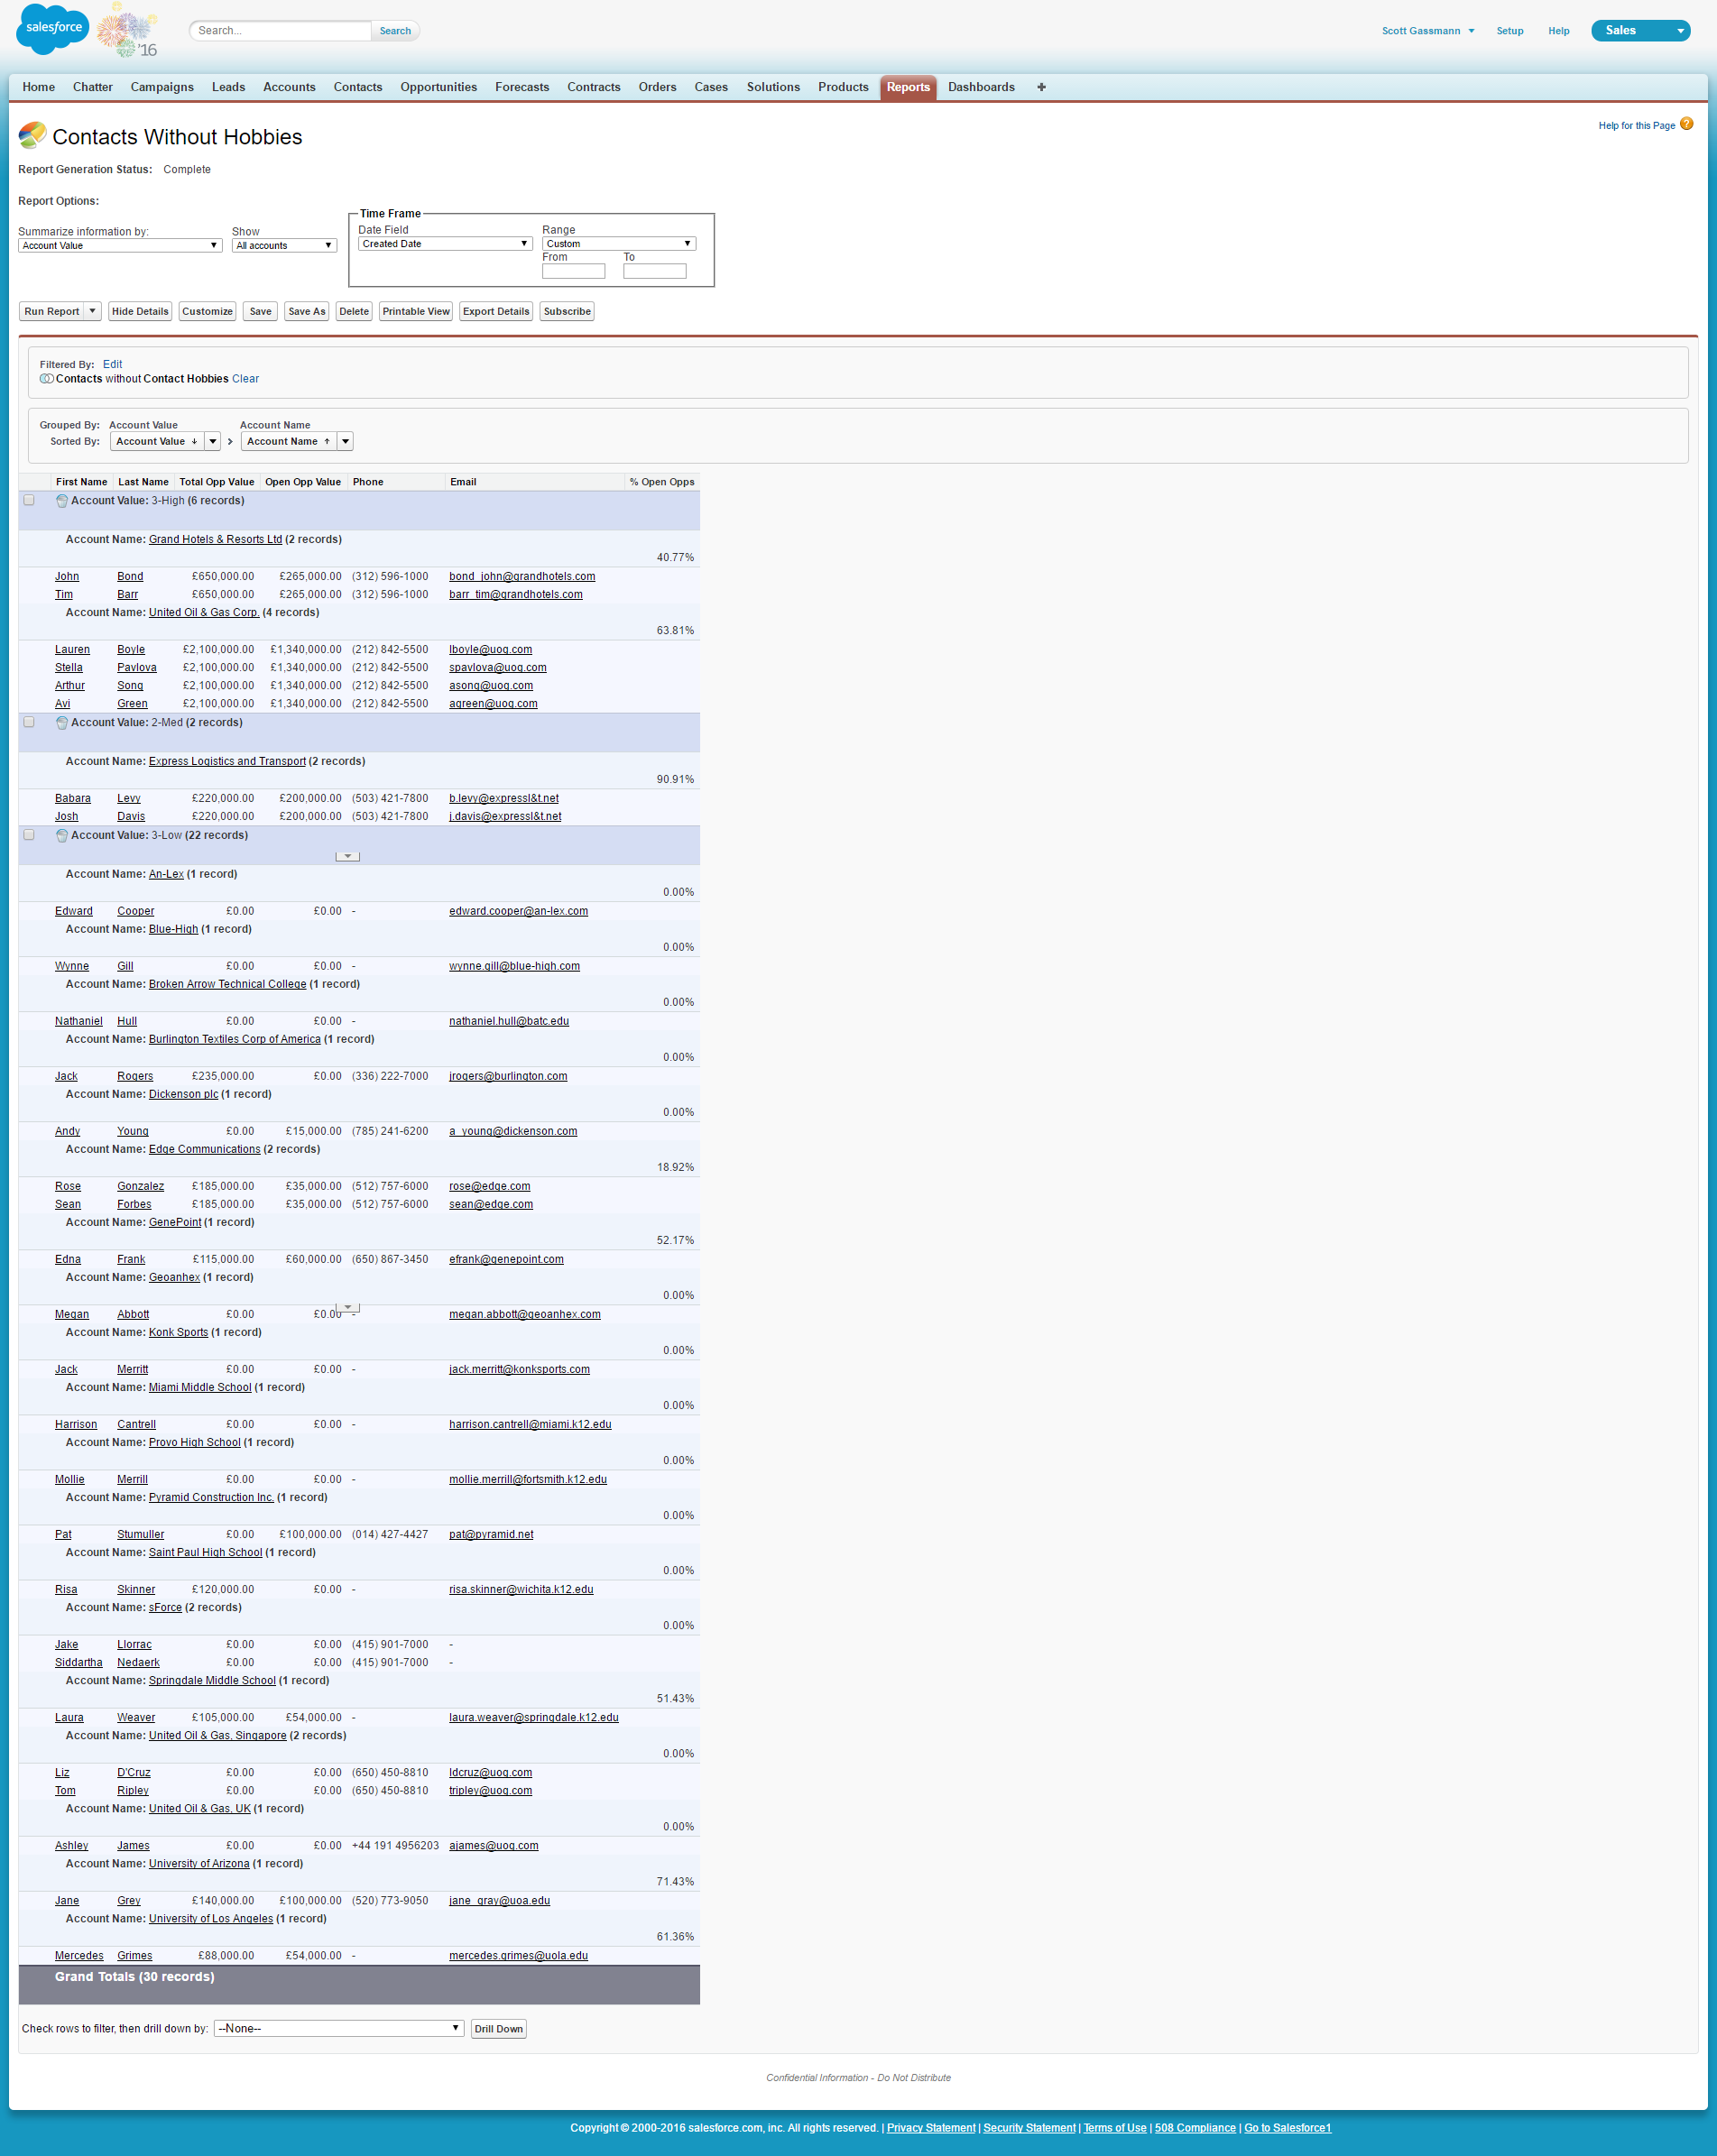Open the Scott Gassmann user menu
This screenshot has width=1717, height=2156.
pos(1428,31)
